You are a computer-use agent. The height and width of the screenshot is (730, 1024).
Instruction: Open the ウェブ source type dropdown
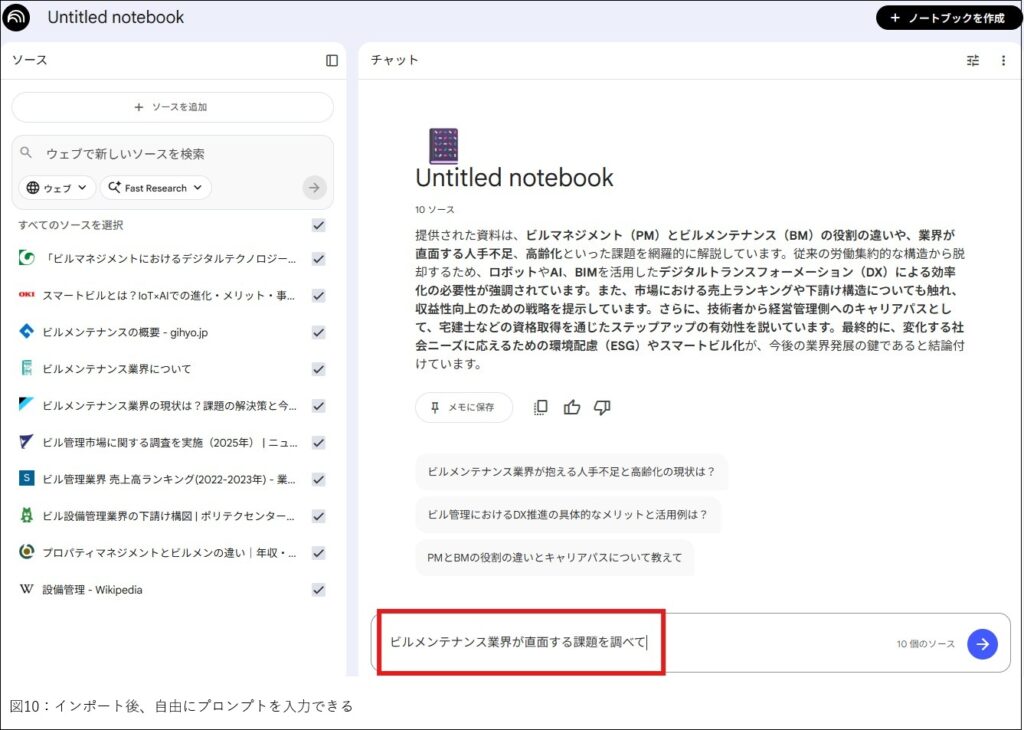[58, 188]
